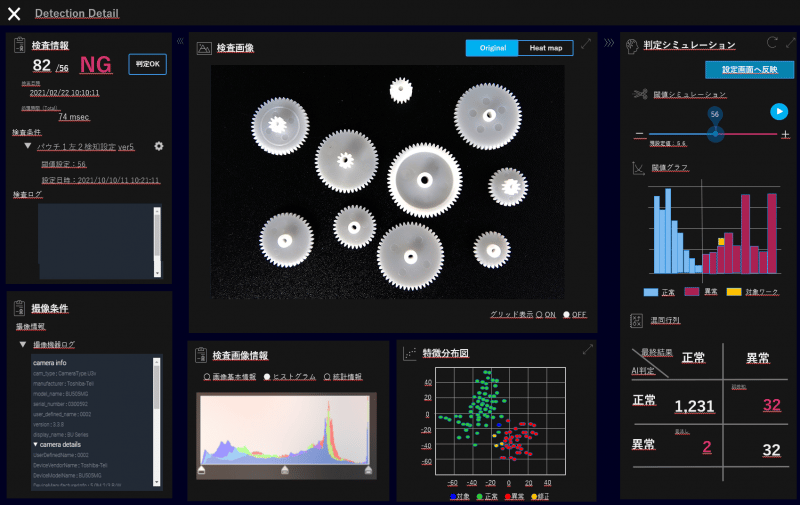Refresh the 判定シミュレーション panel
This screenshot has width=800, height=505.
point(772,42)
